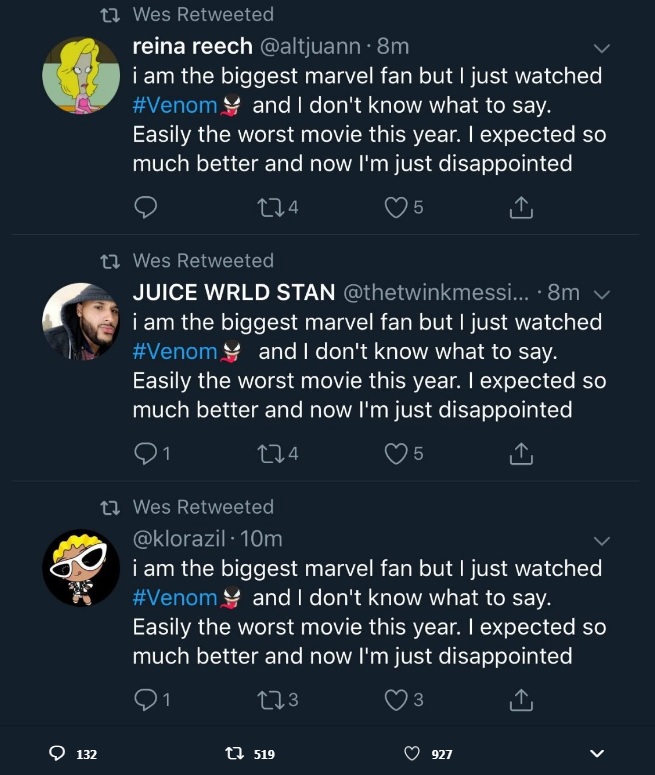Retweet JUICE WRLD STAN's tweet
Image resolution: width=655 pixels, height=775 pixels.
click(269, 453)
